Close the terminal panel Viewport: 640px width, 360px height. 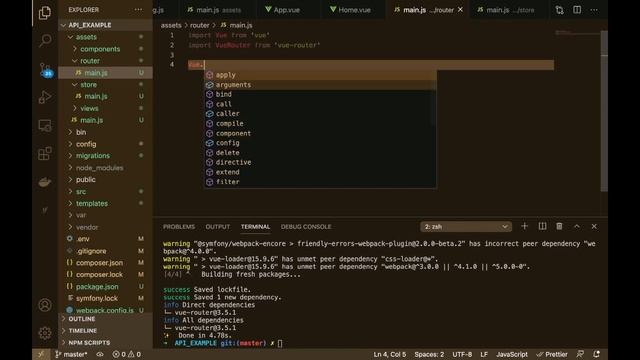pyautogui.click(x=594, y=226)
